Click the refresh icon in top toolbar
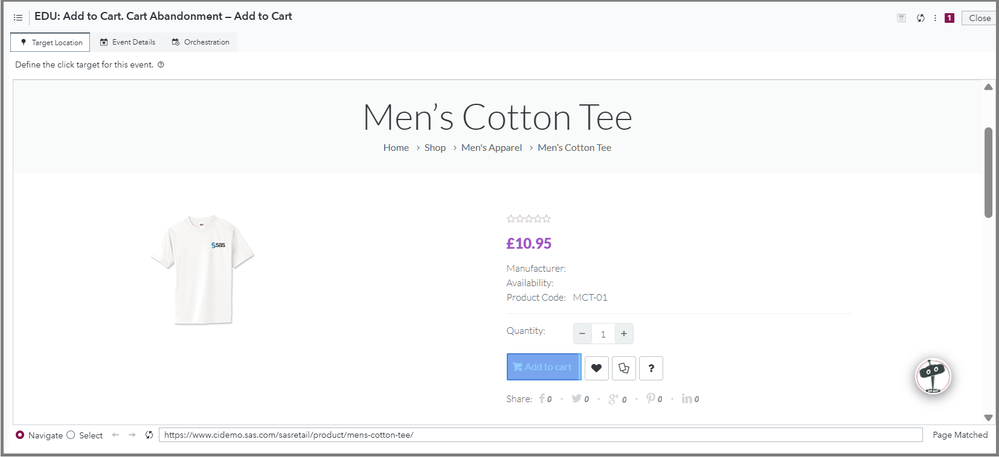999x457 pixels. (x=920, y=18)
